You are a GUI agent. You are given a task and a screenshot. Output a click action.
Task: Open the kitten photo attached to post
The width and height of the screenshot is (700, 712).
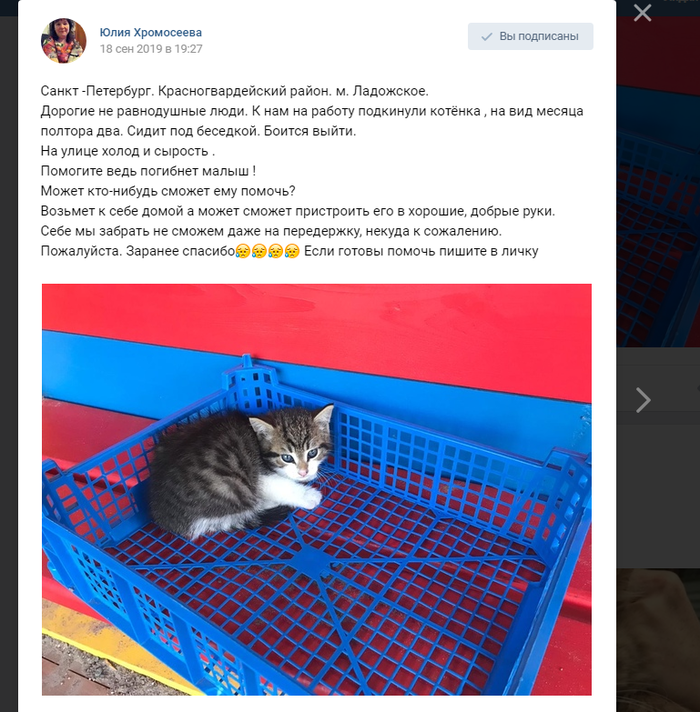(x=316, y=490)
